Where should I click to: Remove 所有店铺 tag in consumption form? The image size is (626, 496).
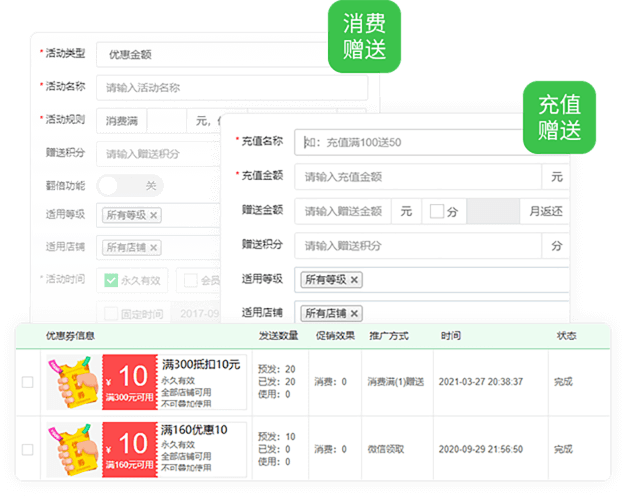pos(153,248)
